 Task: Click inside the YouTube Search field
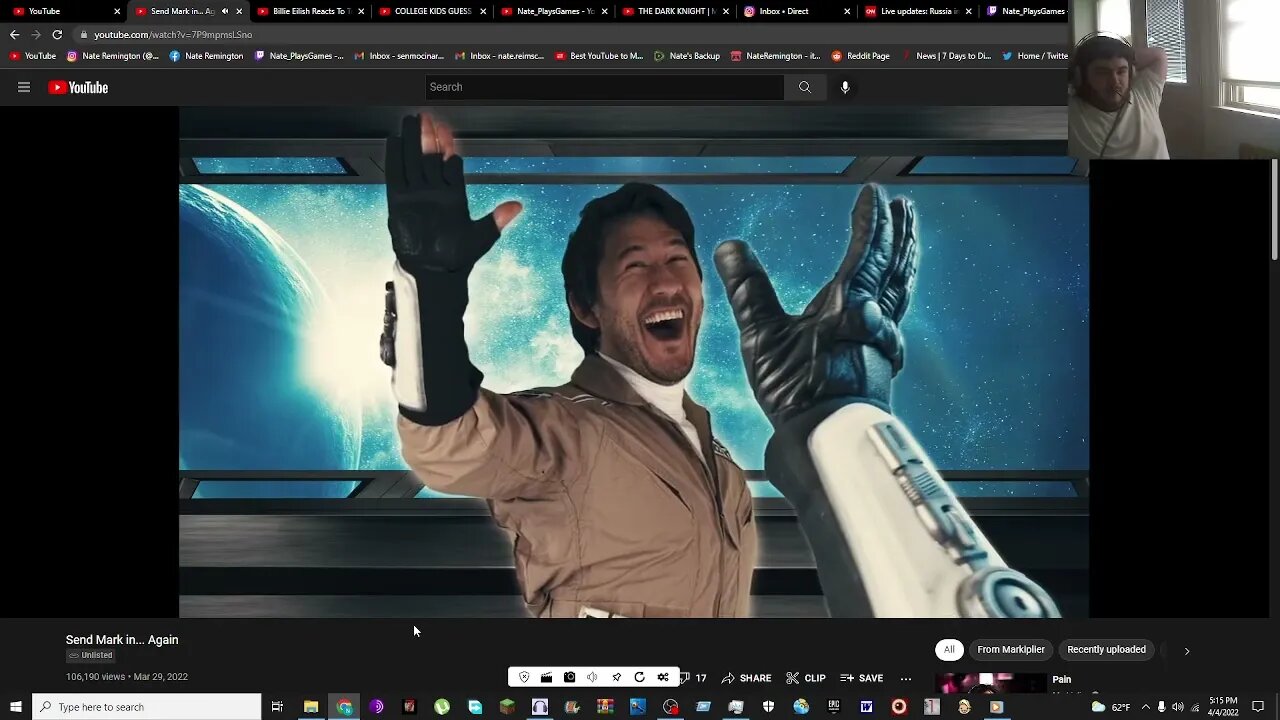click(604, 87)
